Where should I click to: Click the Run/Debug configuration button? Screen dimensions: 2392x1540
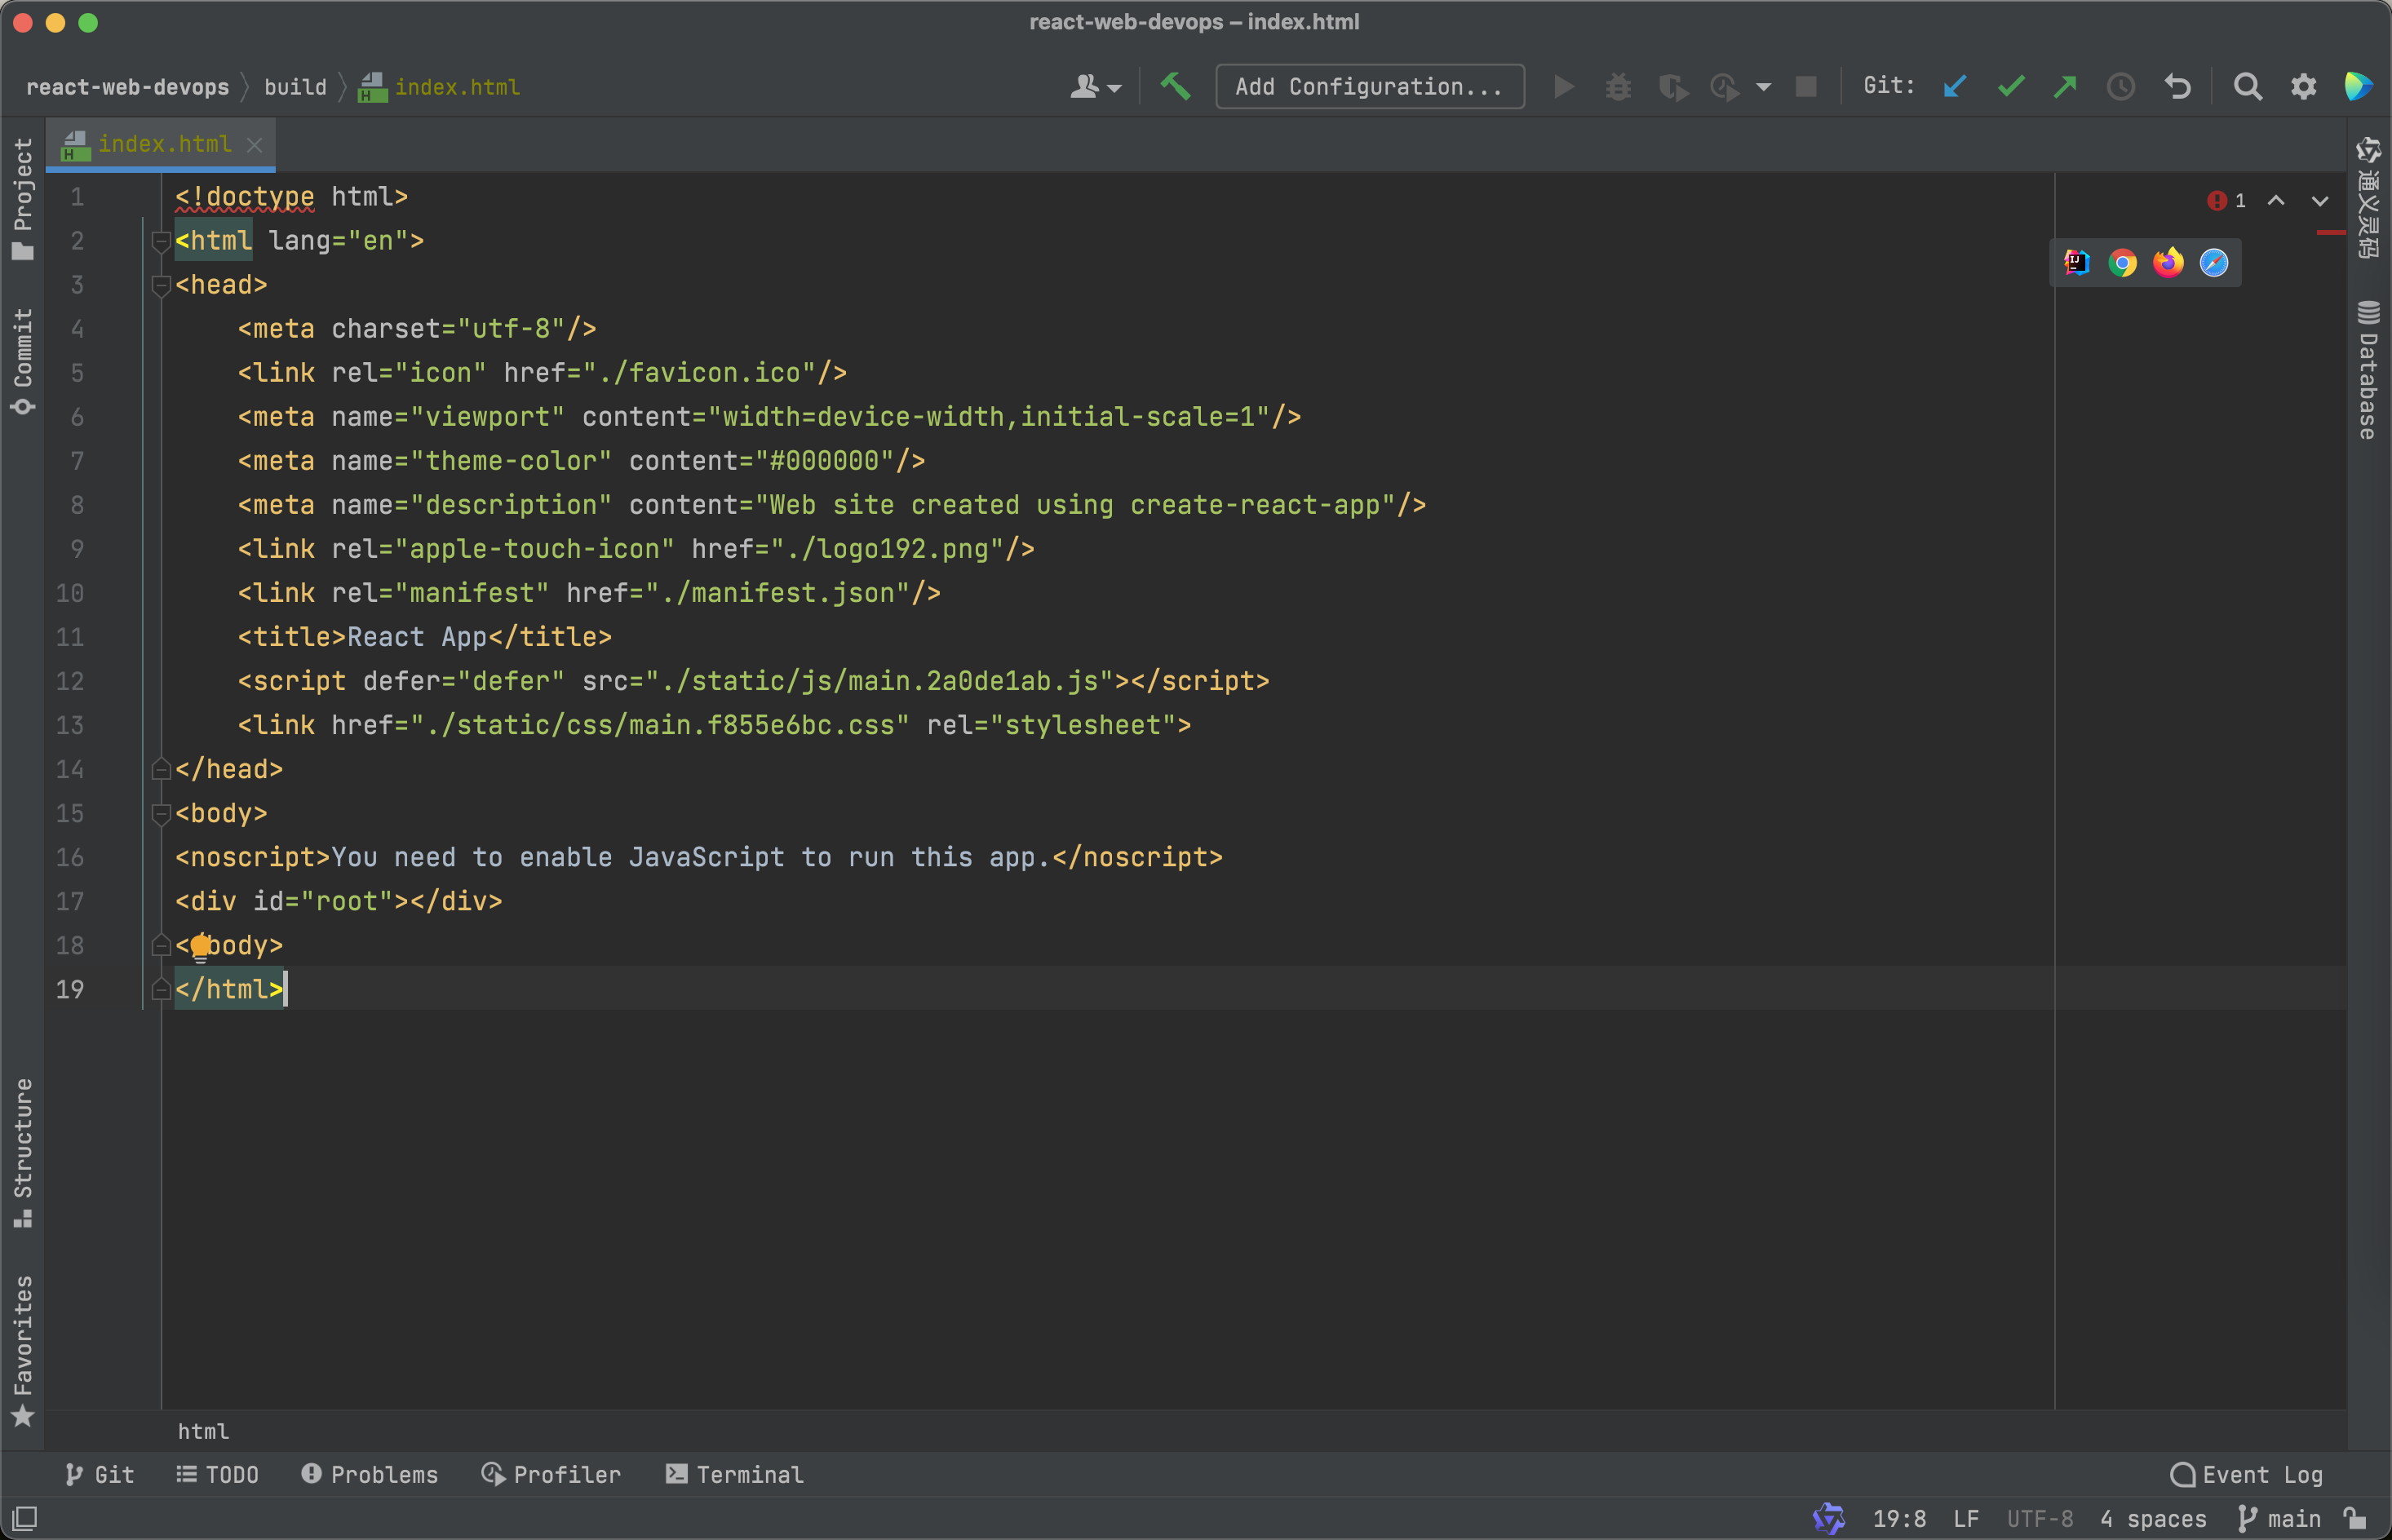click(1367, 84)
